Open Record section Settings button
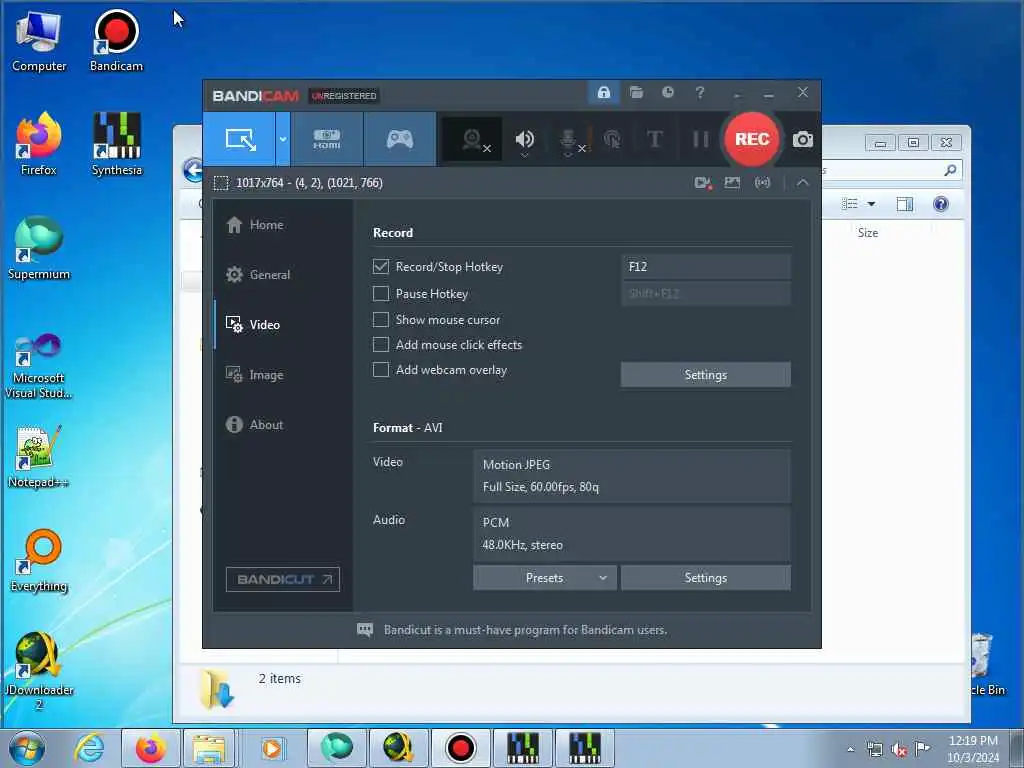 705,375
